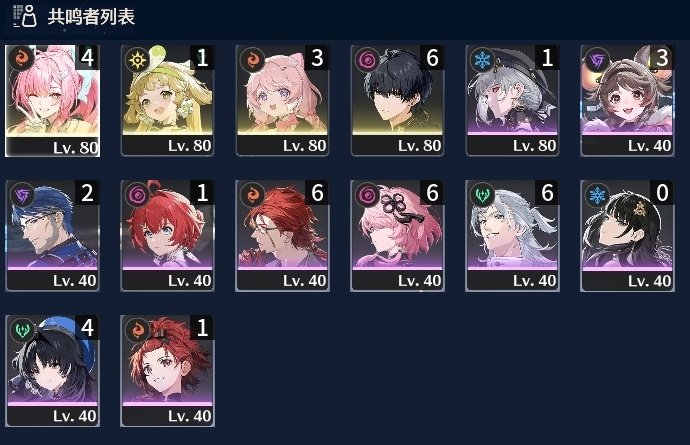Viewport: 690px width, 445px height.
Task: Click the Aero icon on the gray-haired man's card
Action: point(482,195)
